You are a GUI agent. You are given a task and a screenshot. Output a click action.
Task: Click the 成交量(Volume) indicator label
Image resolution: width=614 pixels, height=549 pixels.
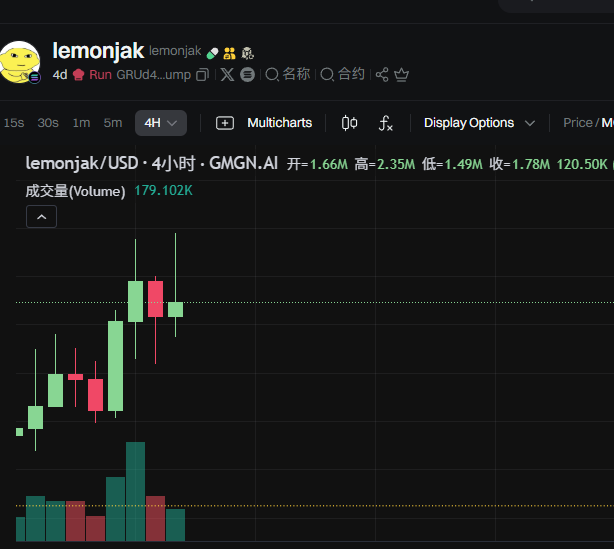click(75, 191)
